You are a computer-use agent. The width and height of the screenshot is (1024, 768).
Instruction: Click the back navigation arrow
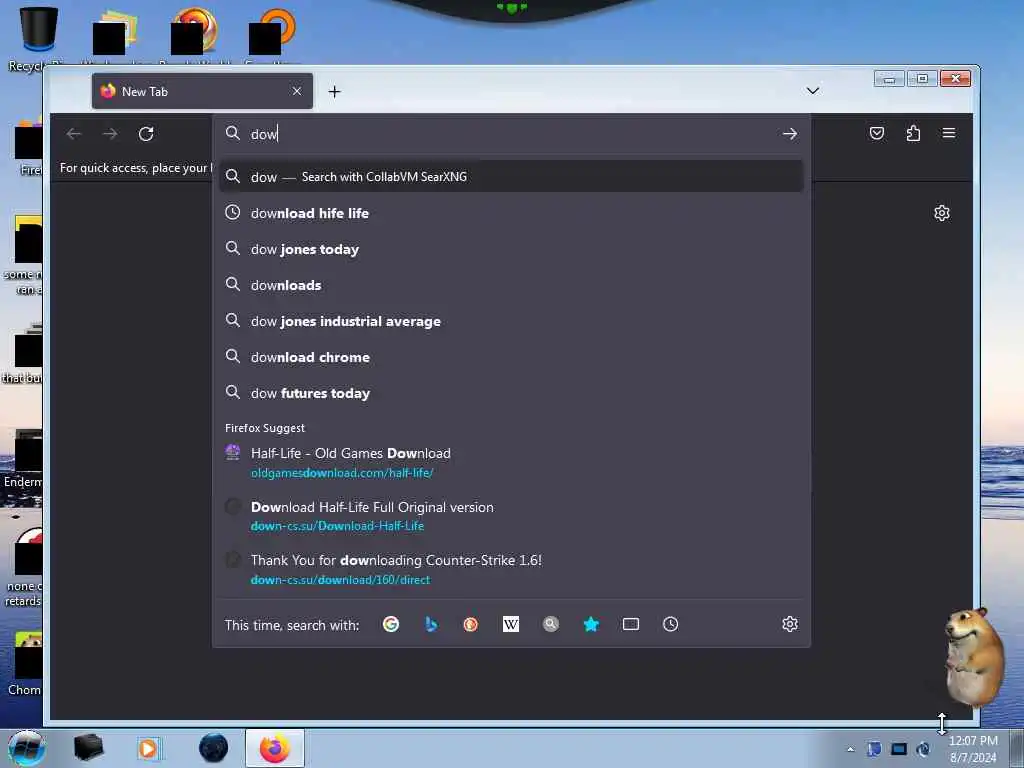point(74,134)
